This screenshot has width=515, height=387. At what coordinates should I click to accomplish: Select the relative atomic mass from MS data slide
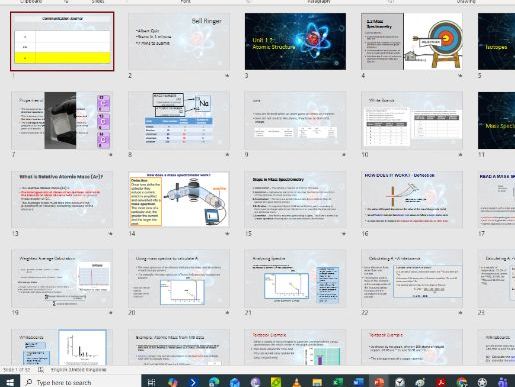[x=179, y=347]
